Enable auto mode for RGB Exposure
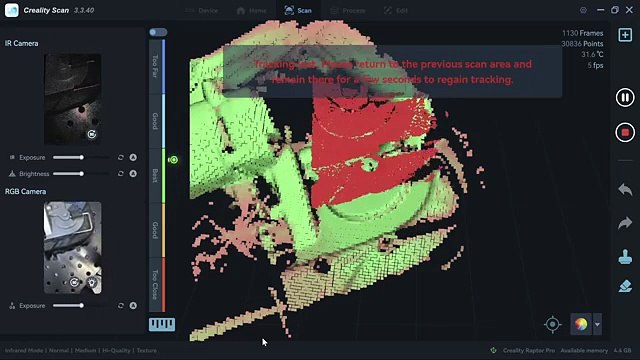 click(x=133, y=306)
